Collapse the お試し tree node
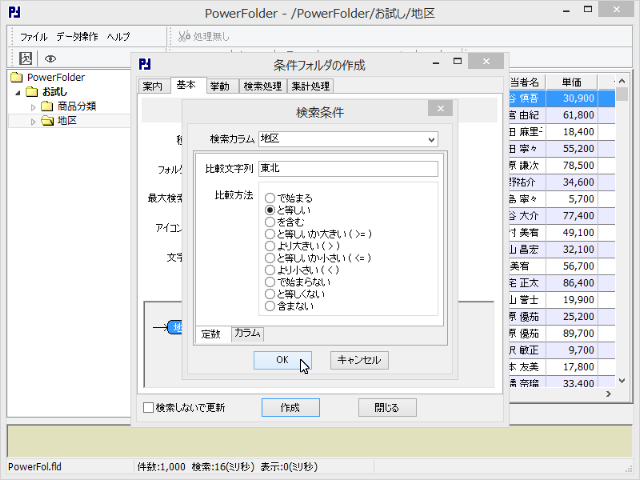The width and height of the screenshot is (640, 480). (x=18, y=93)
